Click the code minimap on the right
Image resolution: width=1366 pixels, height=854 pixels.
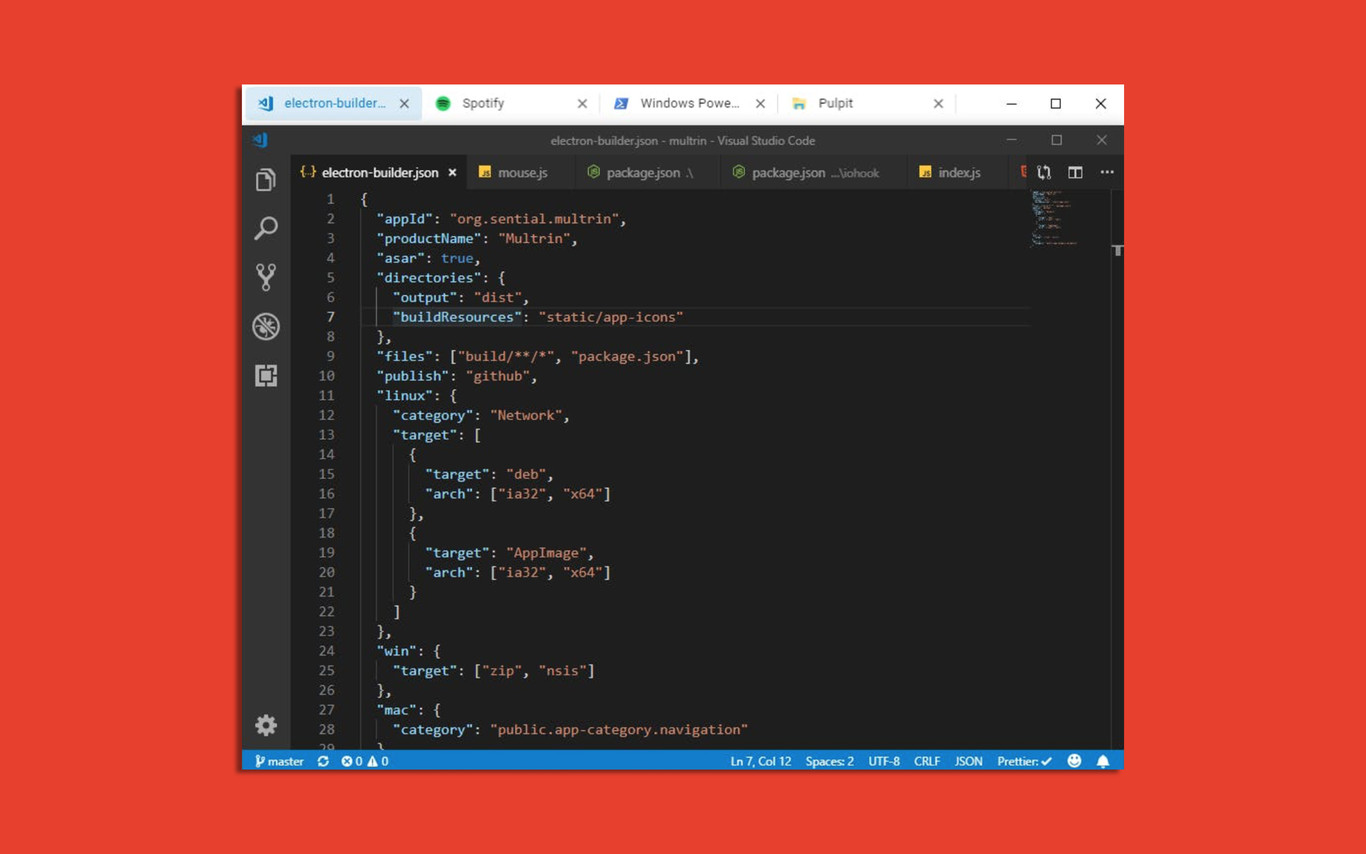[1055, 220]
